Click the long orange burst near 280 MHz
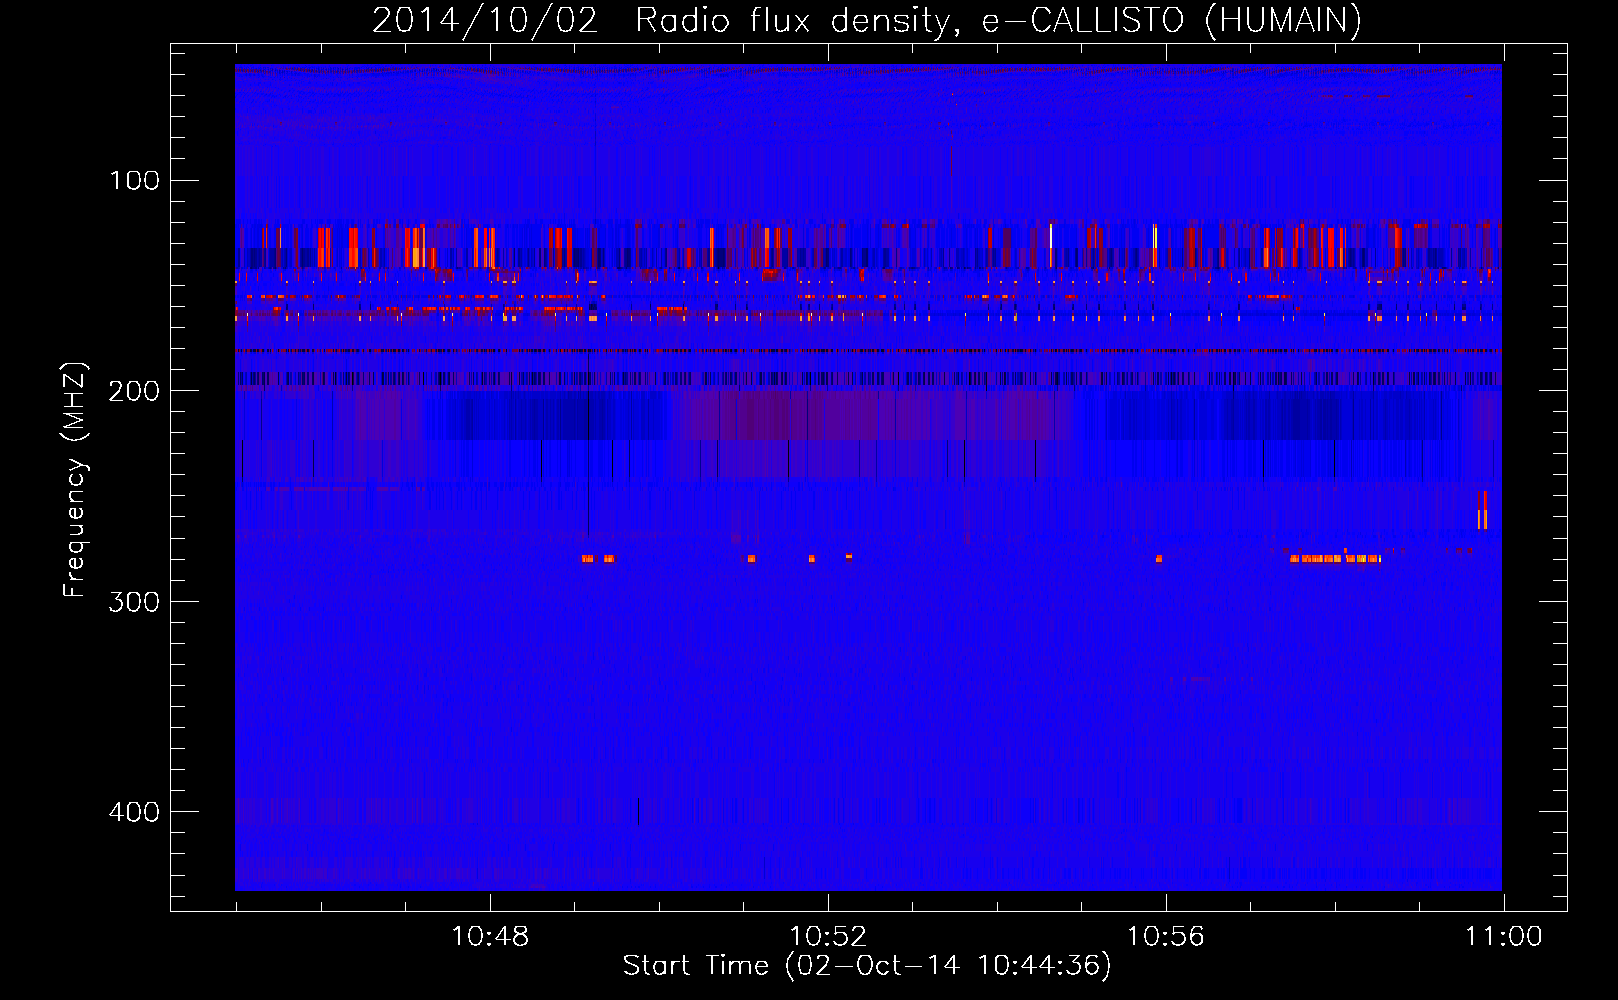 click(1336, 558)
